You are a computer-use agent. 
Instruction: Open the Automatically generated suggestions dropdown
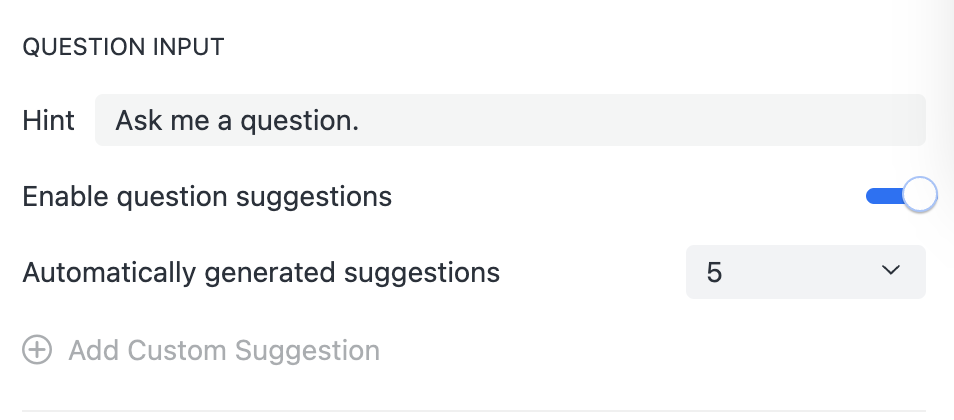click(x=805, y=271)
